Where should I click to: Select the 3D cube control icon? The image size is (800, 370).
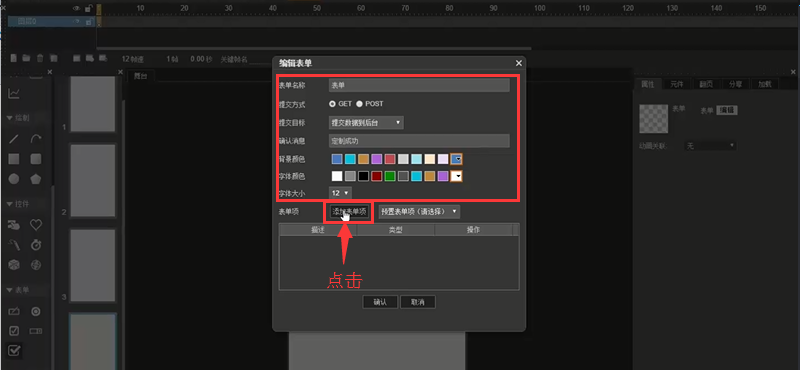point(14,265)
